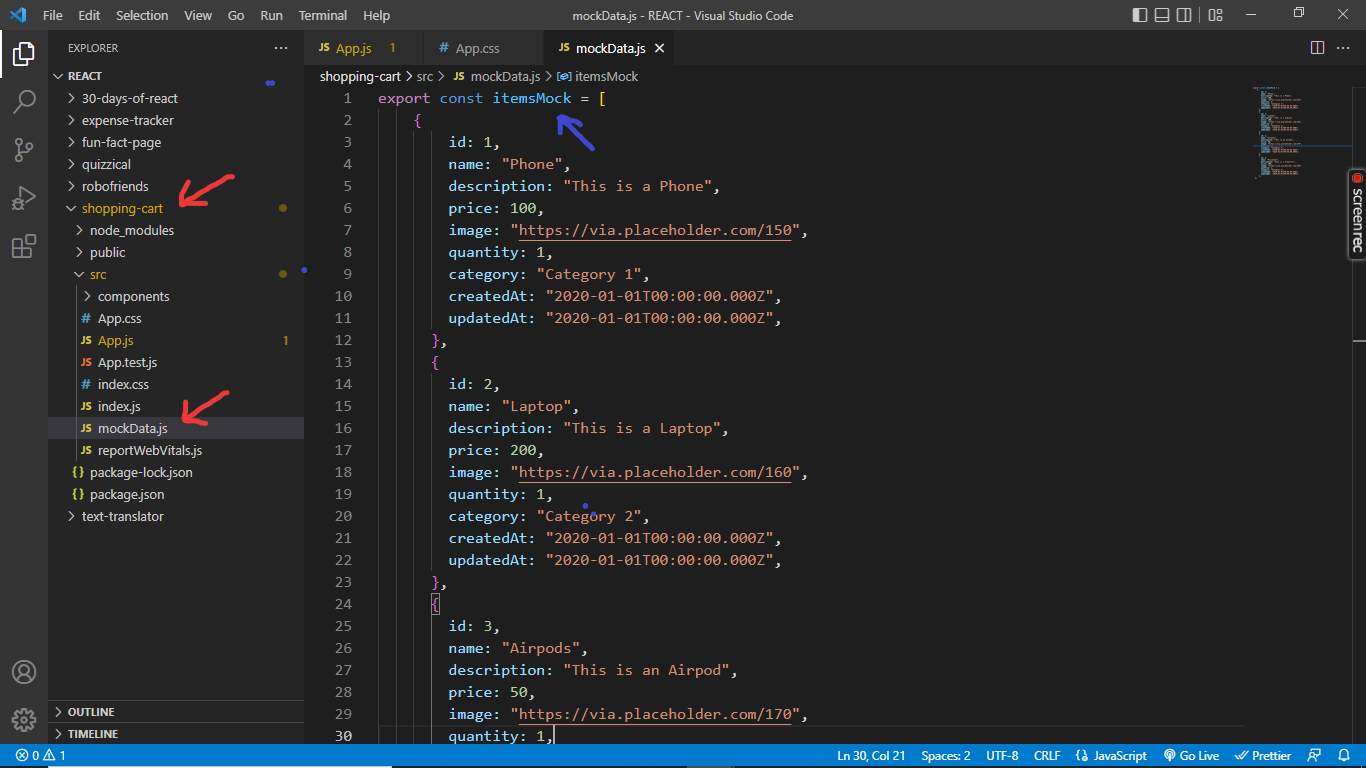Open the Accounts icon in activity bar

[24, 672]
